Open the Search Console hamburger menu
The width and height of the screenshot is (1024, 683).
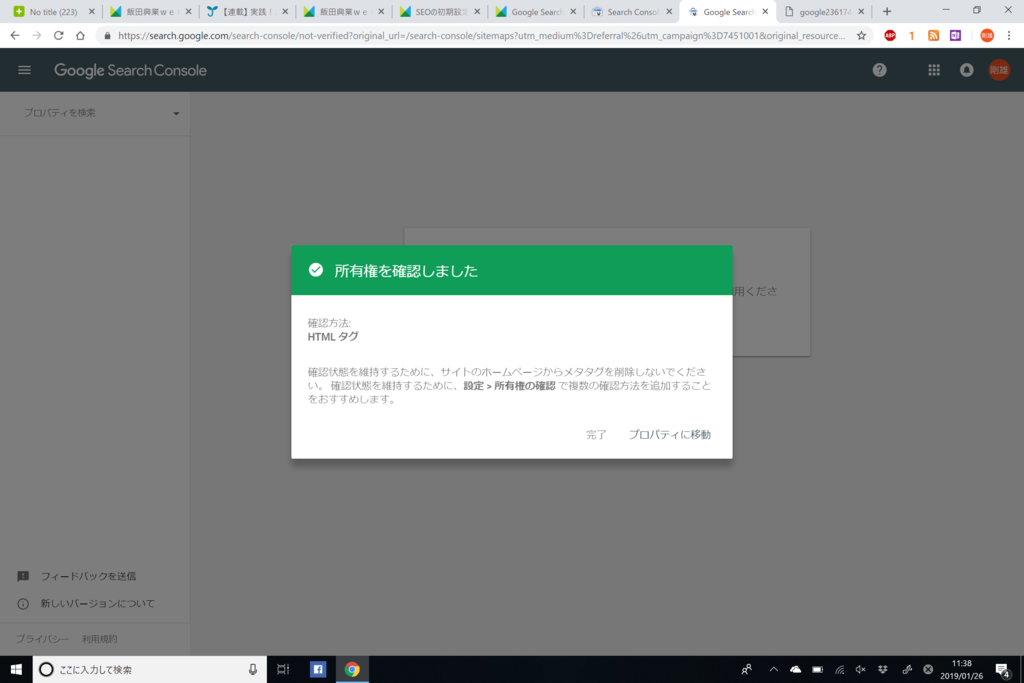[x=24, y=70]
